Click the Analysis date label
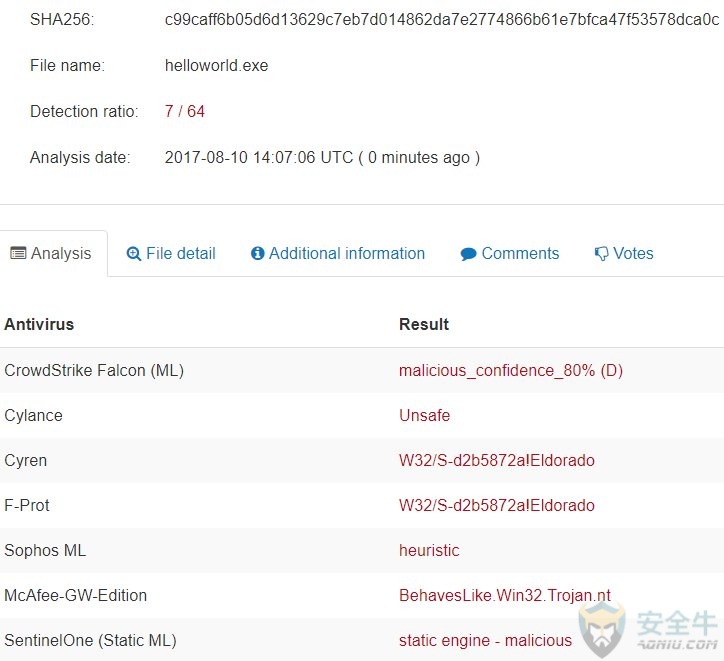 (x=80, y=157)
